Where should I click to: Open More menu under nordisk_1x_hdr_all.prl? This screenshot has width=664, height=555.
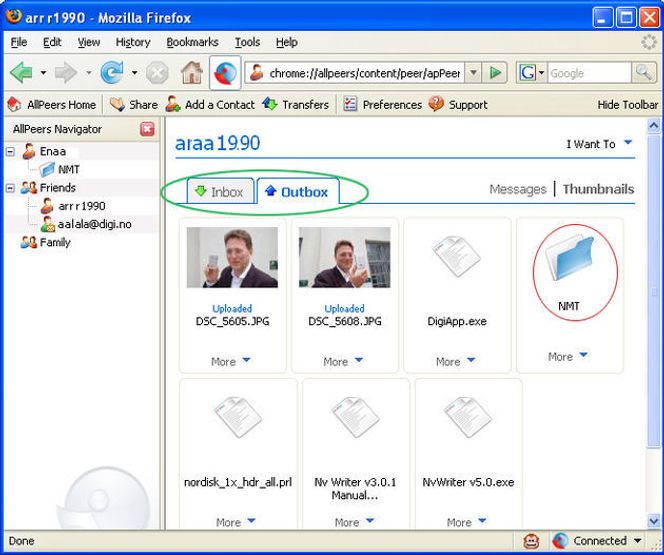236,522
